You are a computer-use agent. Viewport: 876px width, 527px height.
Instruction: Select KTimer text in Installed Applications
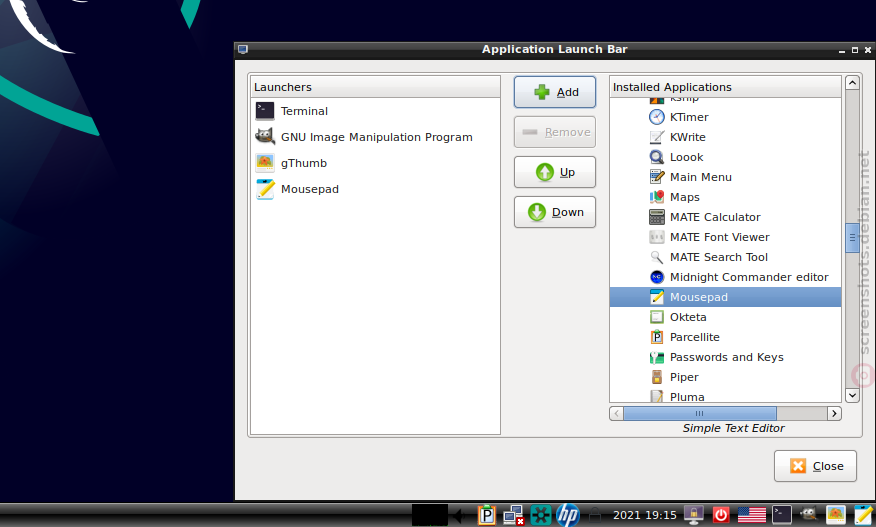[689, 117]
